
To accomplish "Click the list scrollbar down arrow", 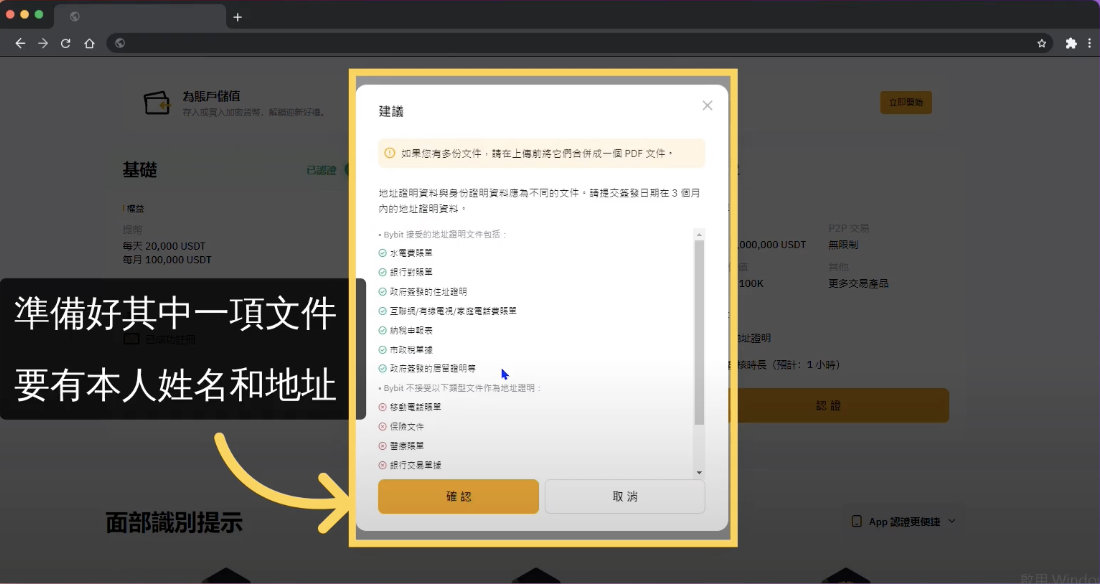I will pyautogui.click(x=699, y=472).
